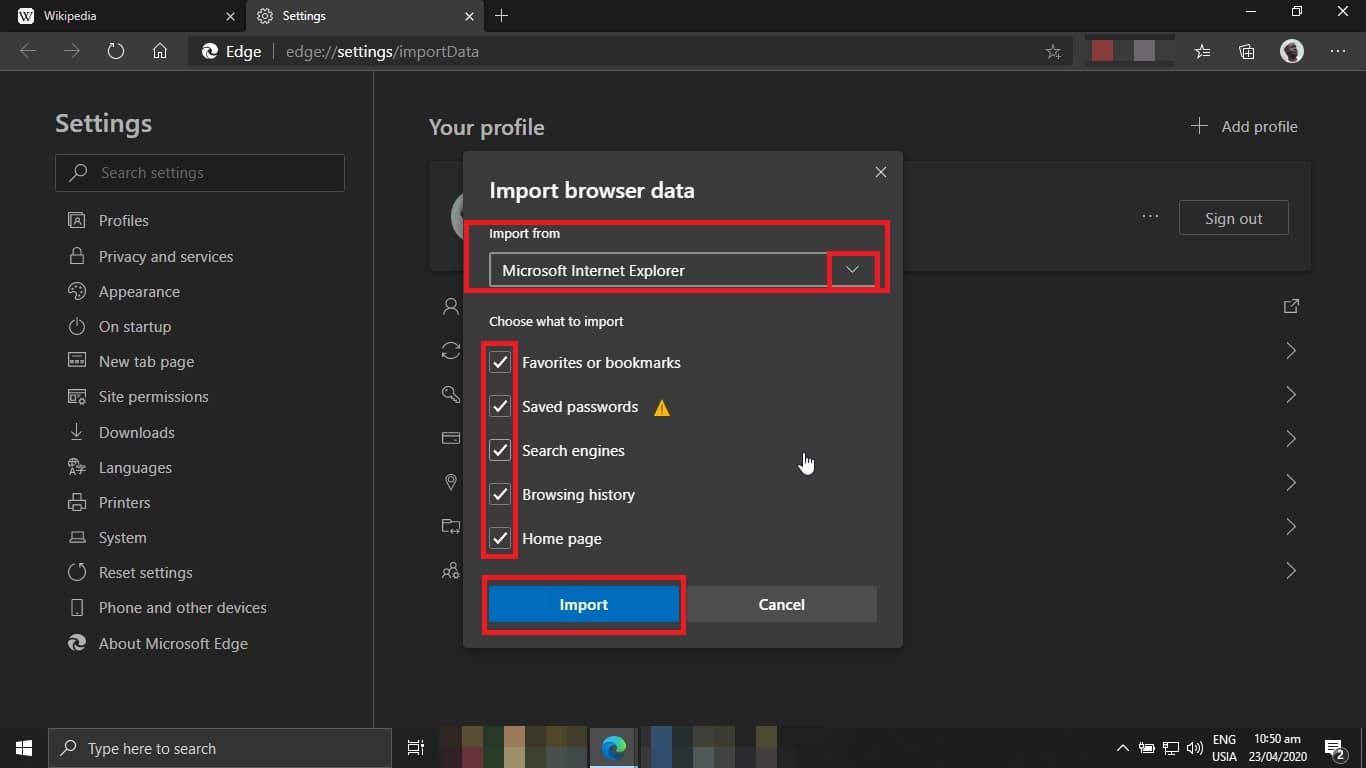Uncheck Home page checkbox
The width and height of the screenshot is (1366, 768).
(x=500, y=539)
